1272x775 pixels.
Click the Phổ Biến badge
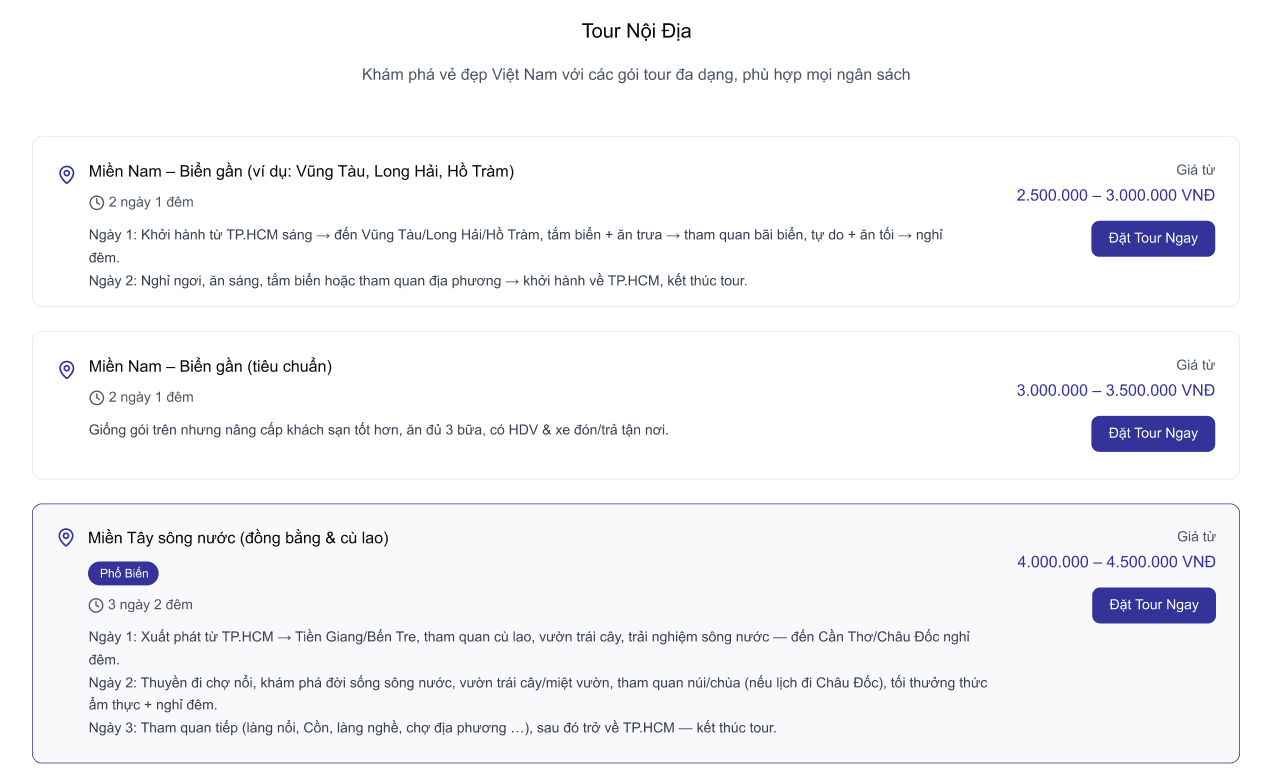(x=124, y=574)
